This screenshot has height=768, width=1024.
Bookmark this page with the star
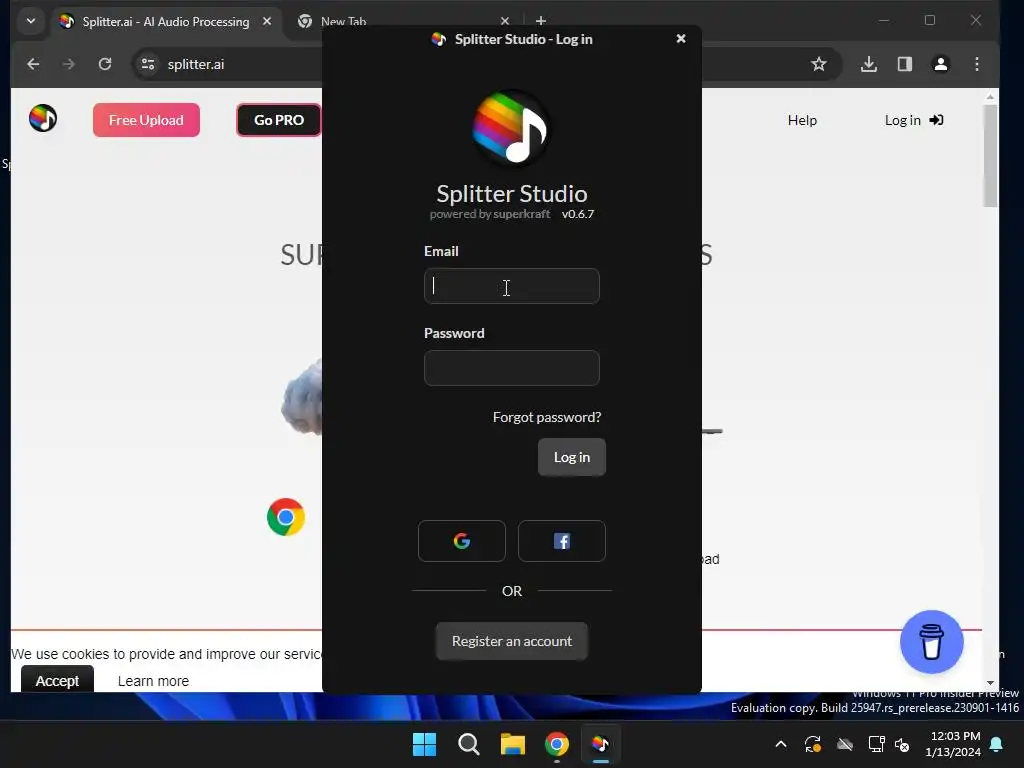[819, 64]
